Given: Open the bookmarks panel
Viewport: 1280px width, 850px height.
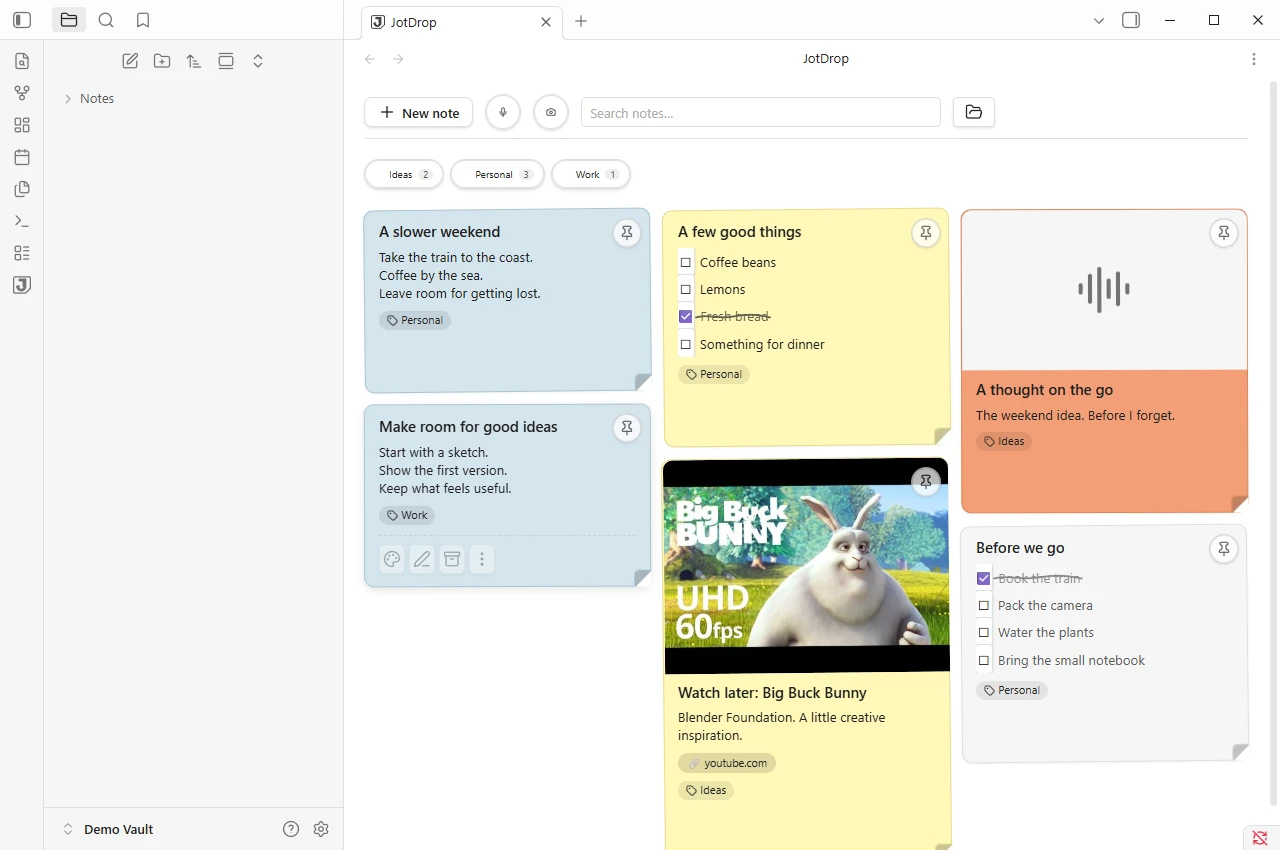Looking at the screenshot, I should pos(143,20).
